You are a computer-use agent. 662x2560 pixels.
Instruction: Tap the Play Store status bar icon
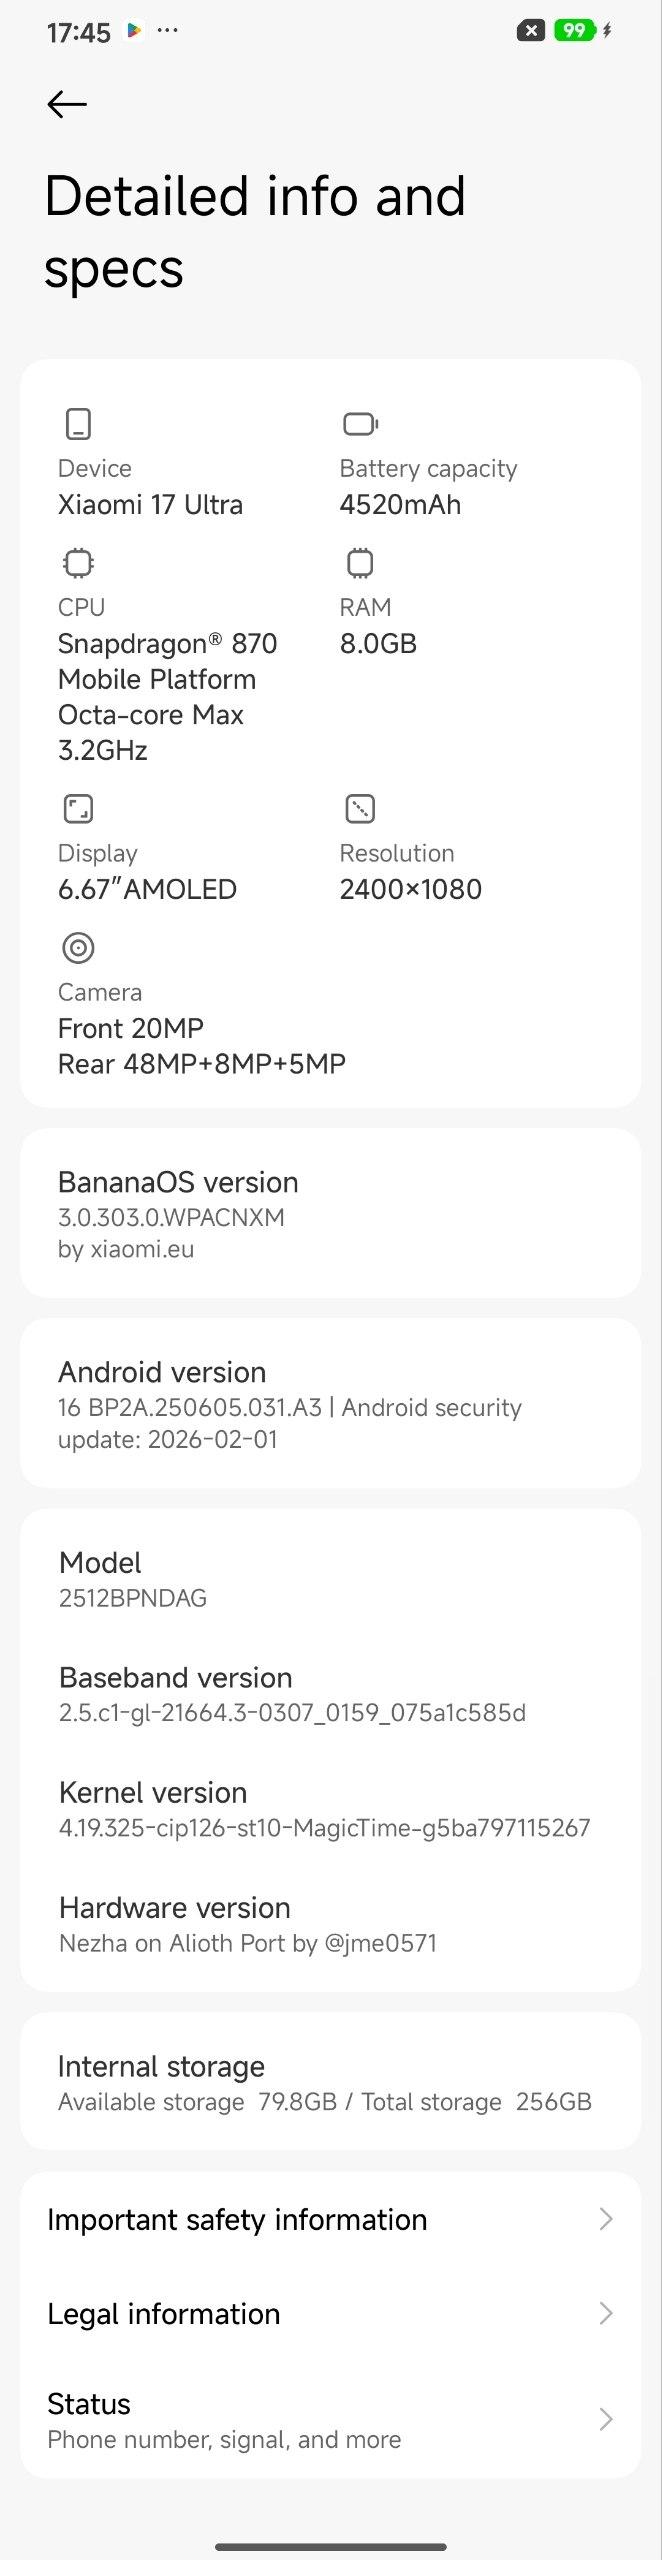pyautogui.click(x=133, y=31)
